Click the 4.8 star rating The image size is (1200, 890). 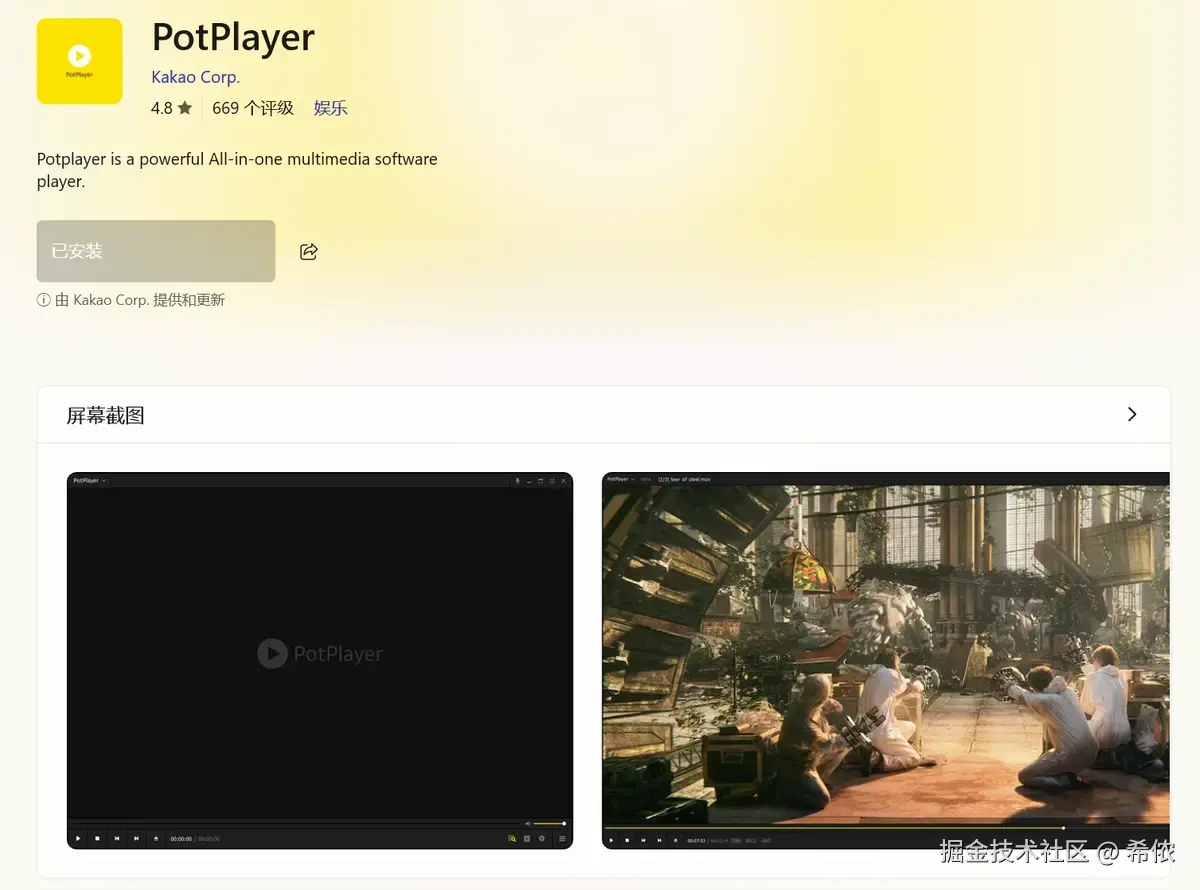[x=171, y=108]
